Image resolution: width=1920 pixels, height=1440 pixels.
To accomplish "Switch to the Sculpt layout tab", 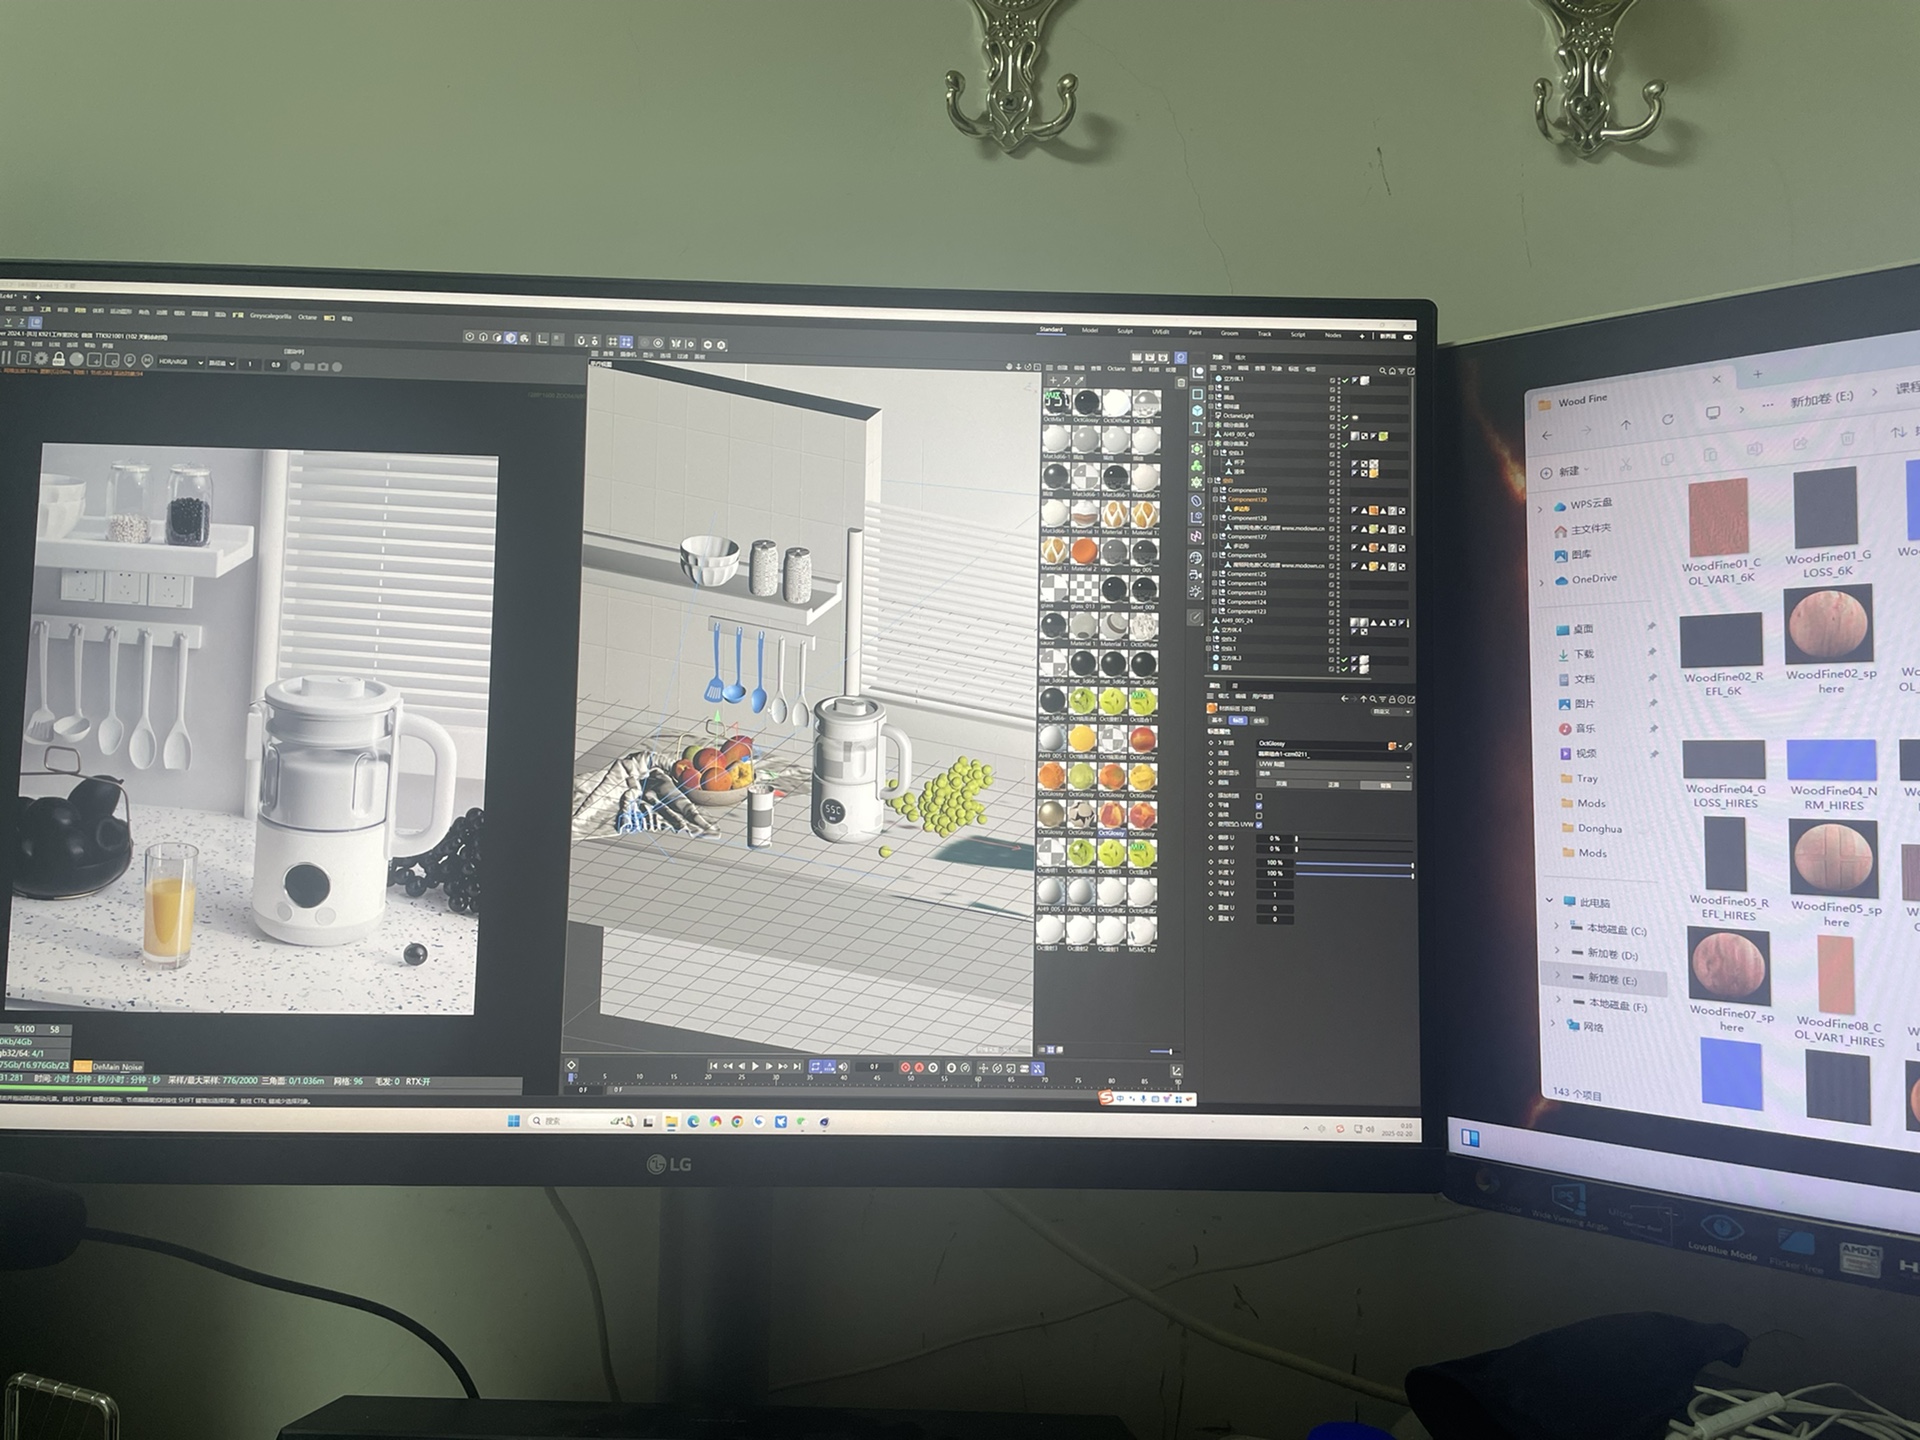I will [1125, 331].
